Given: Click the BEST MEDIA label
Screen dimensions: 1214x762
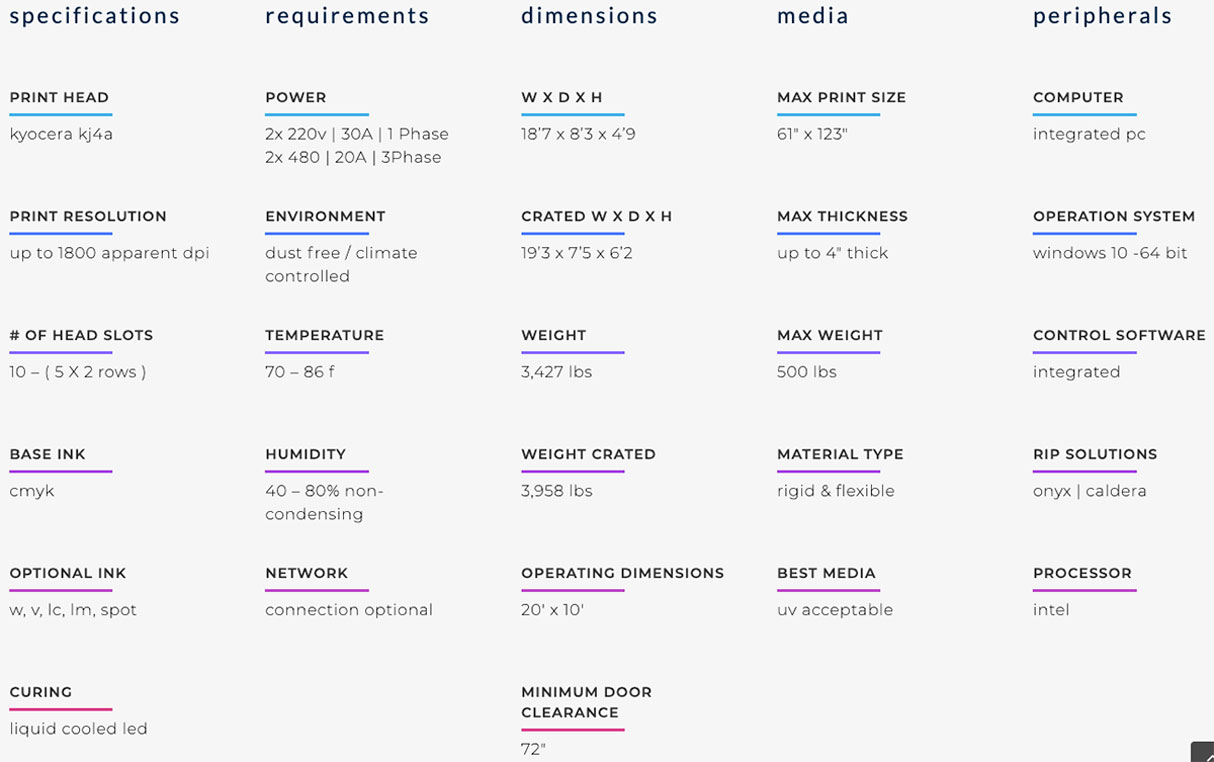Looking at the screenshot, I should click(826, 573).
